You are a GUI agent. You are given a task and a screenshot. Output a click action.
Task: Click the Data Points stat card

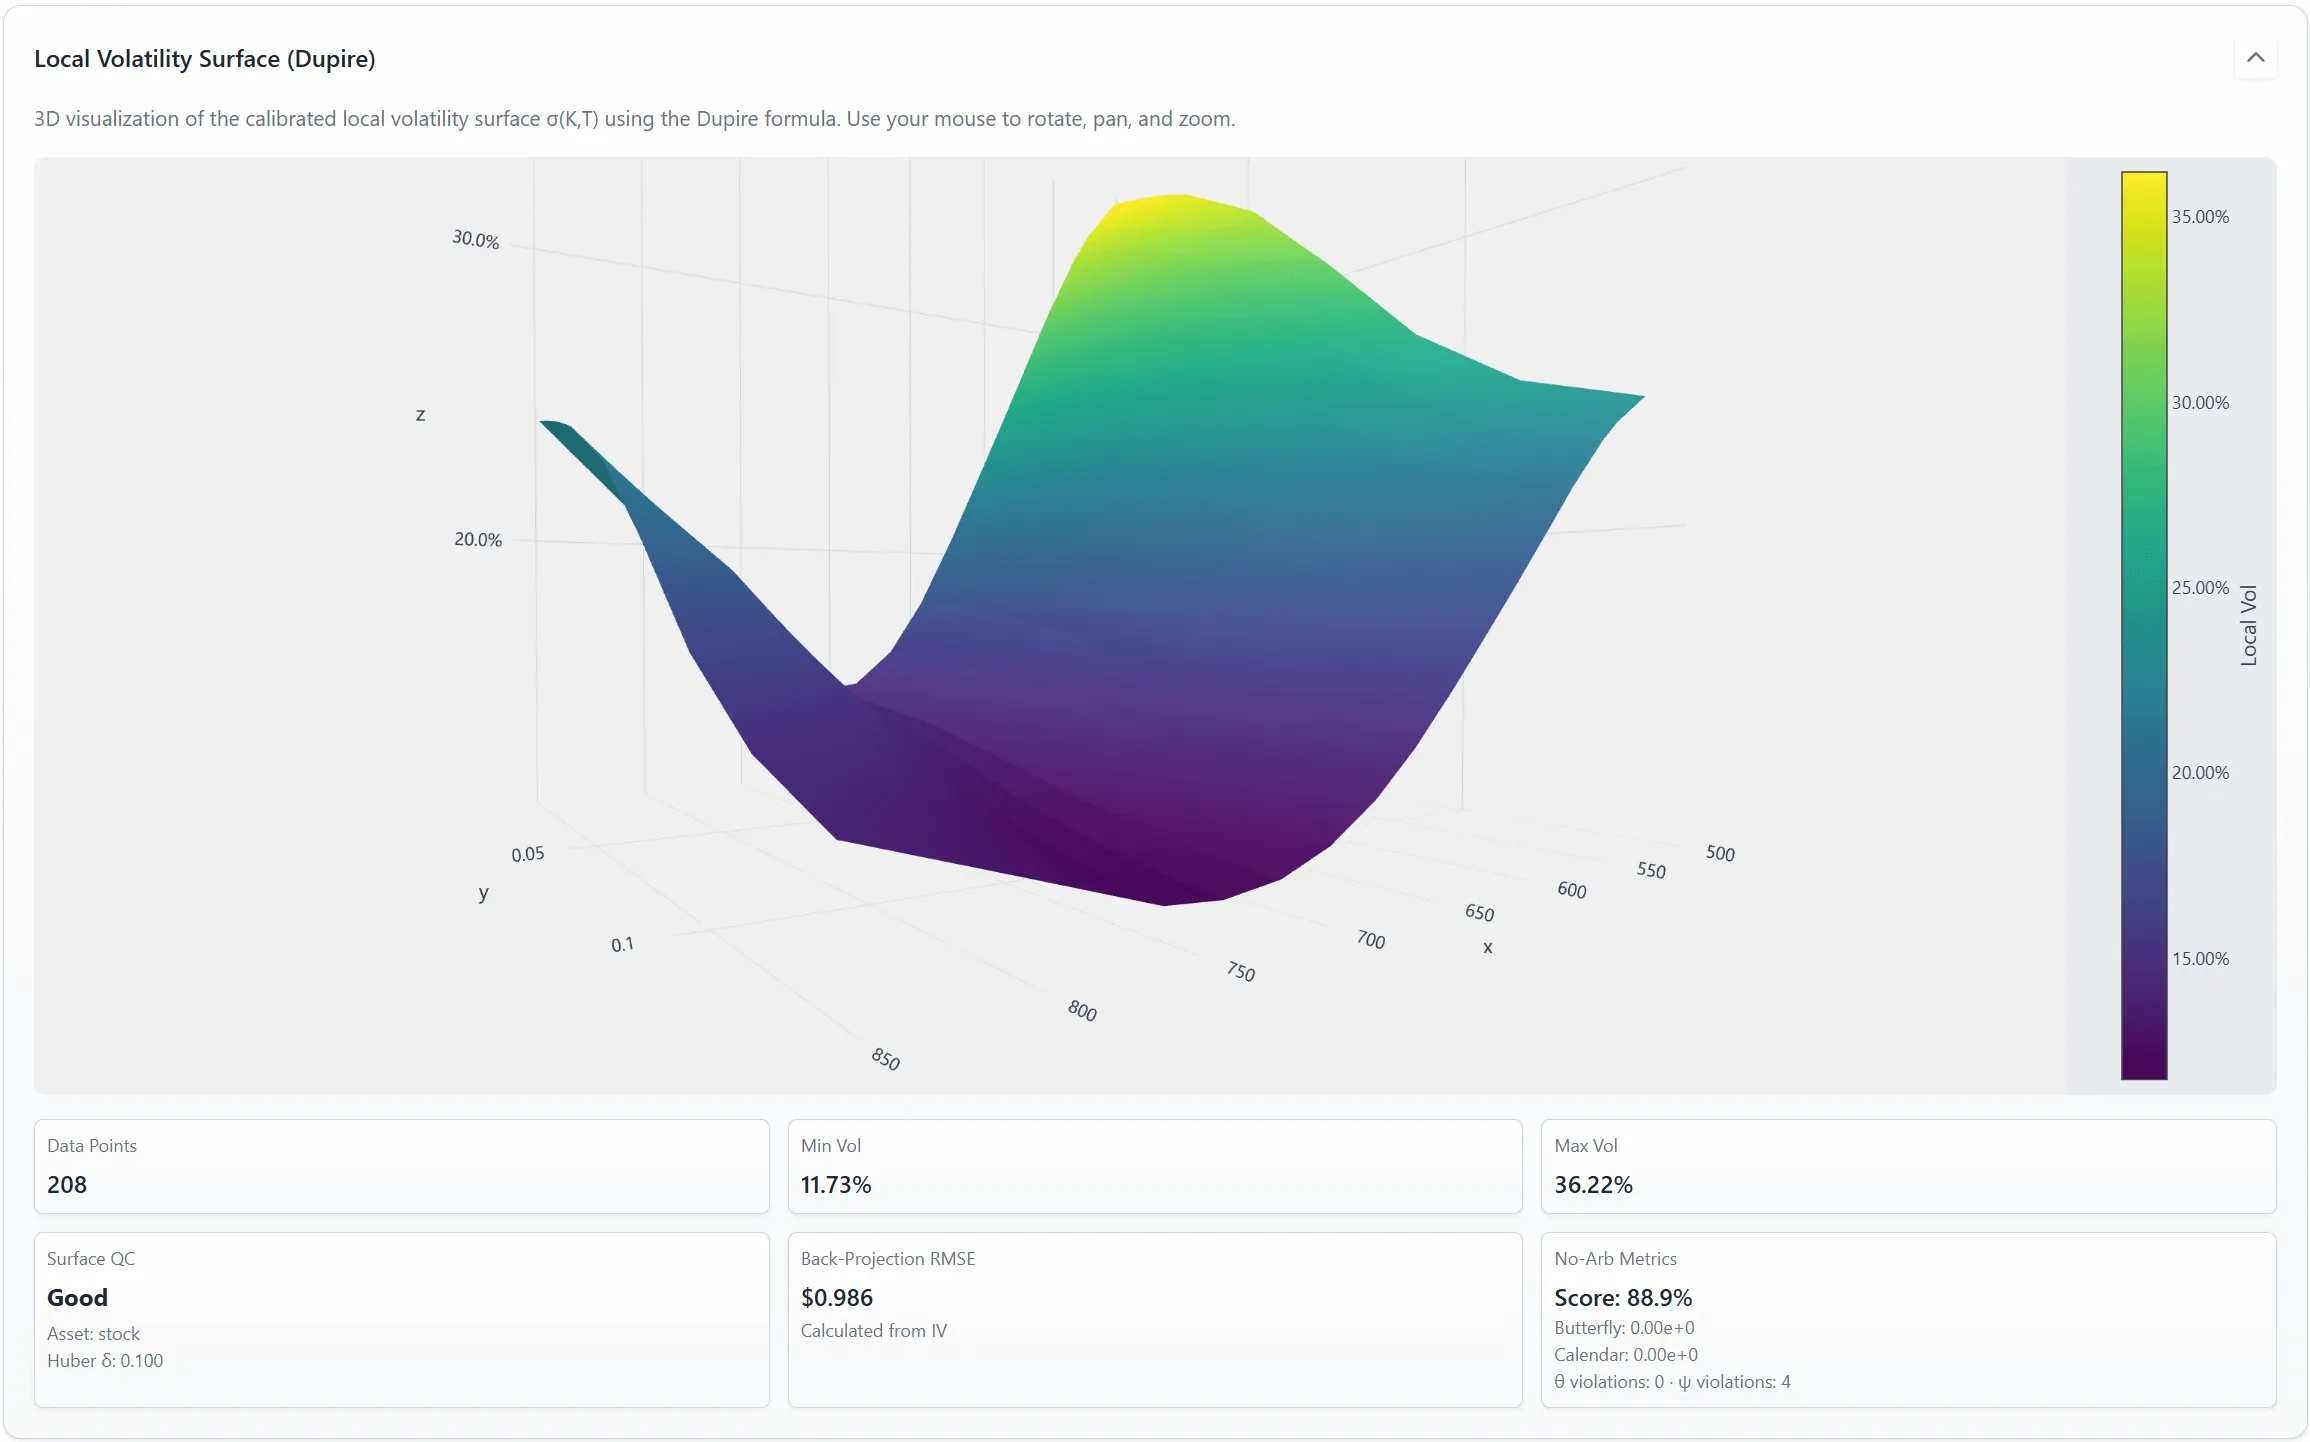401,1166
